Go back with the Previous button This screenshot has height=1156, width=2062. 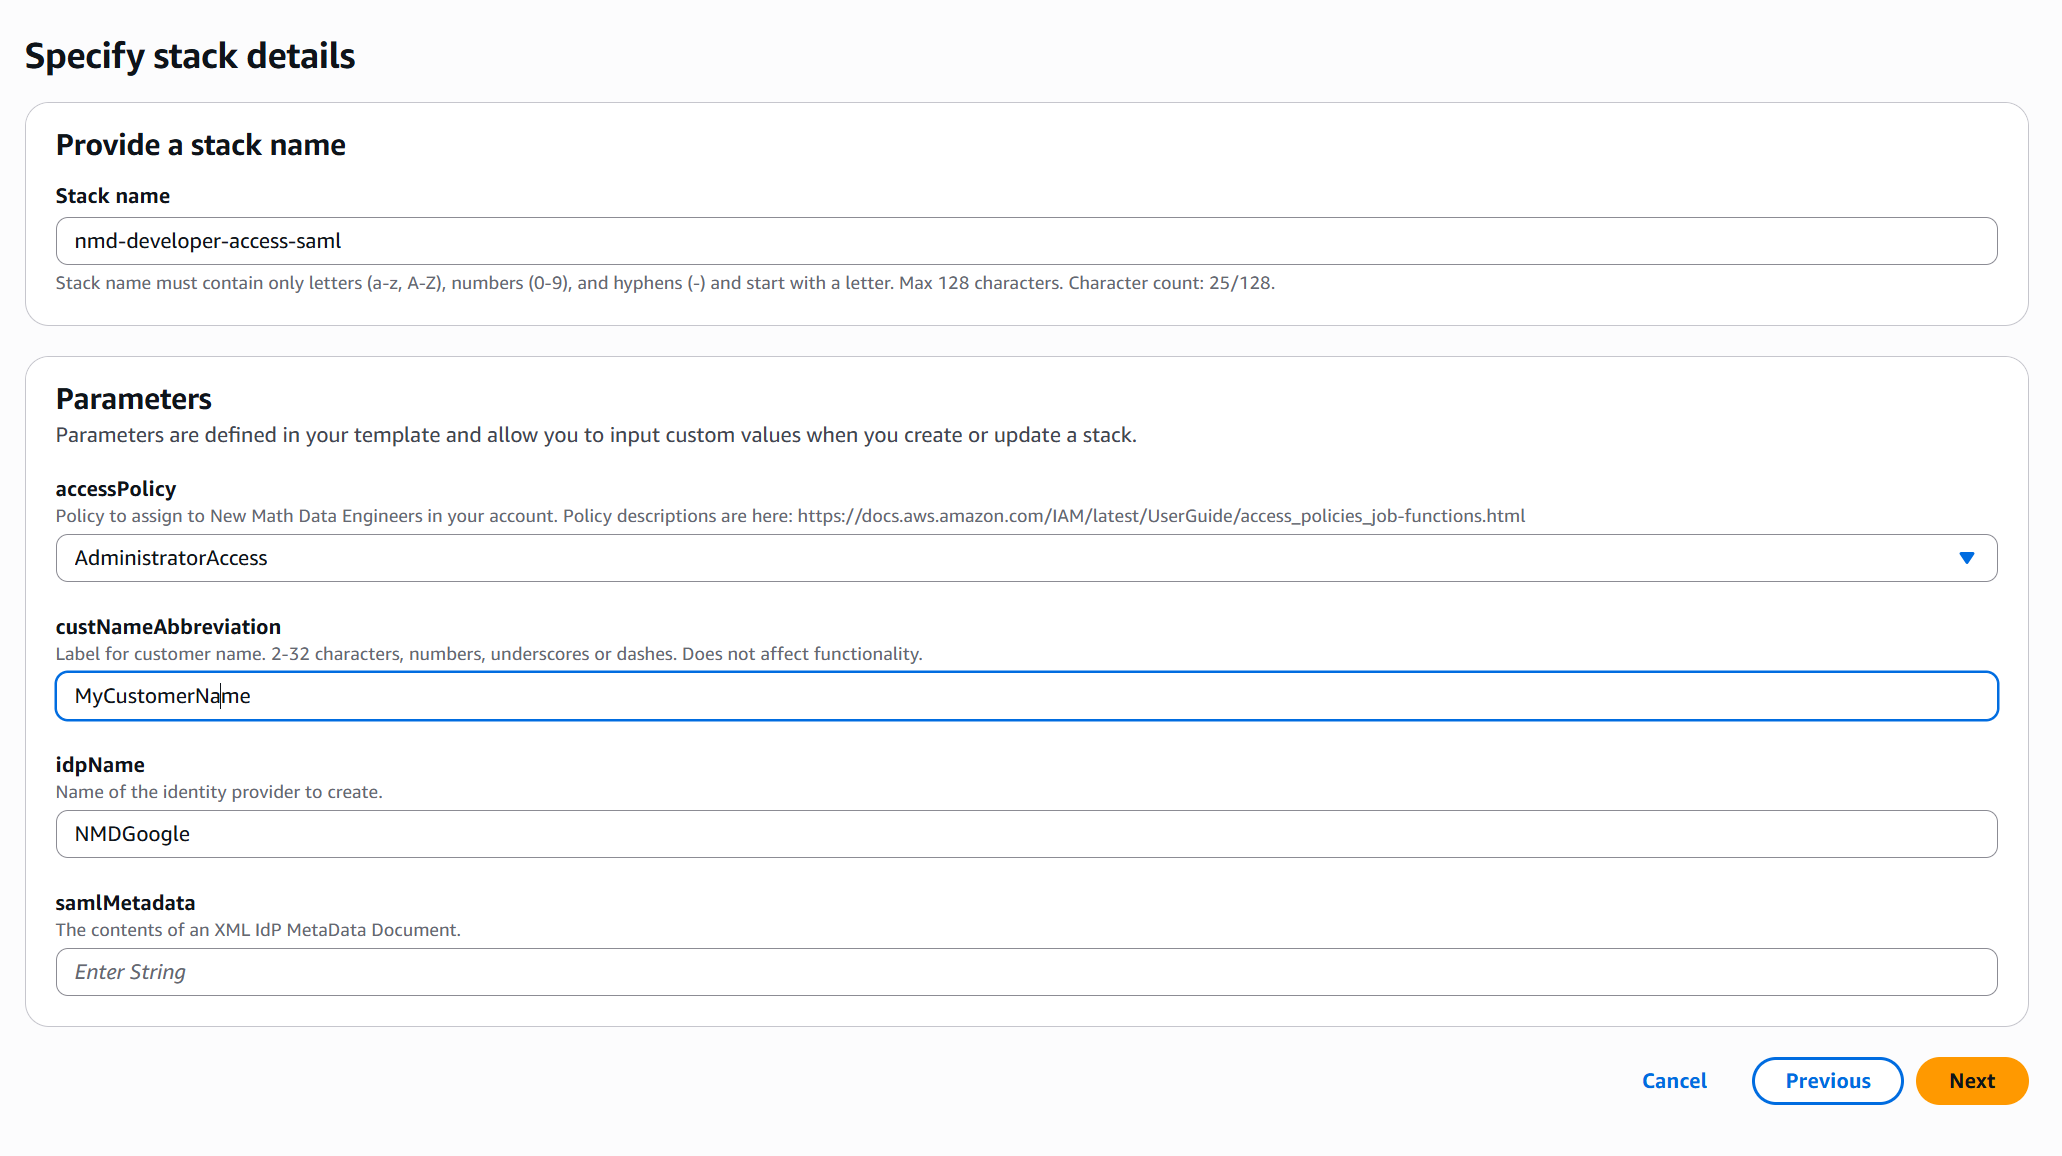(x=1826, y=1081)
